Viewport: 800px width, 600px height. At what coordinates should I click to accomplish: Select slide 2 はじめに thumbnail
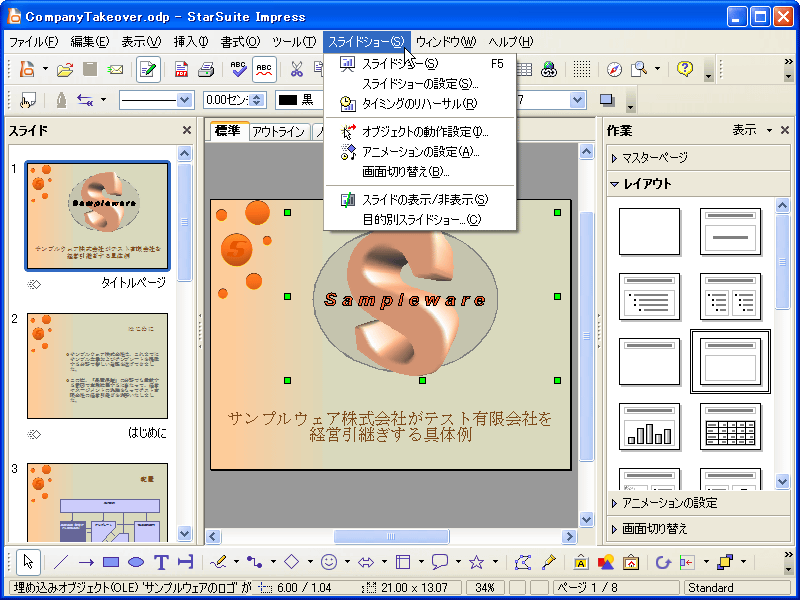pyautogui.click(x=97, y=366)
